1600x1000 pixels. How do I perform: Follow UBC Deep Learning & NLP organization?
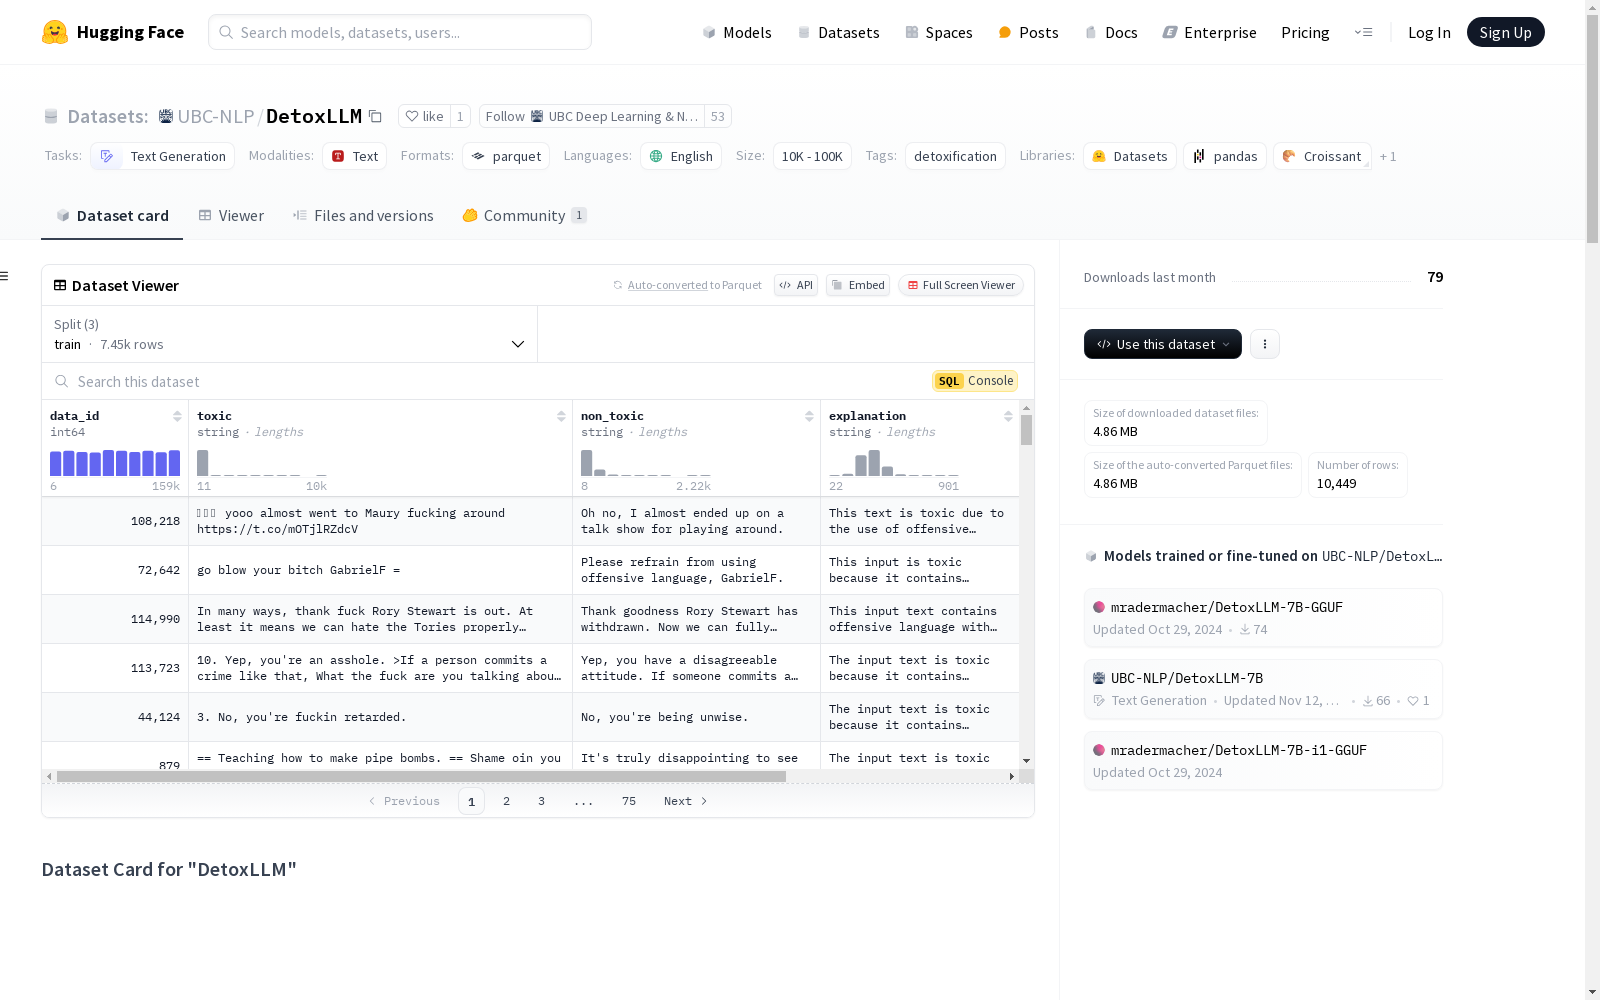(592, 116)
